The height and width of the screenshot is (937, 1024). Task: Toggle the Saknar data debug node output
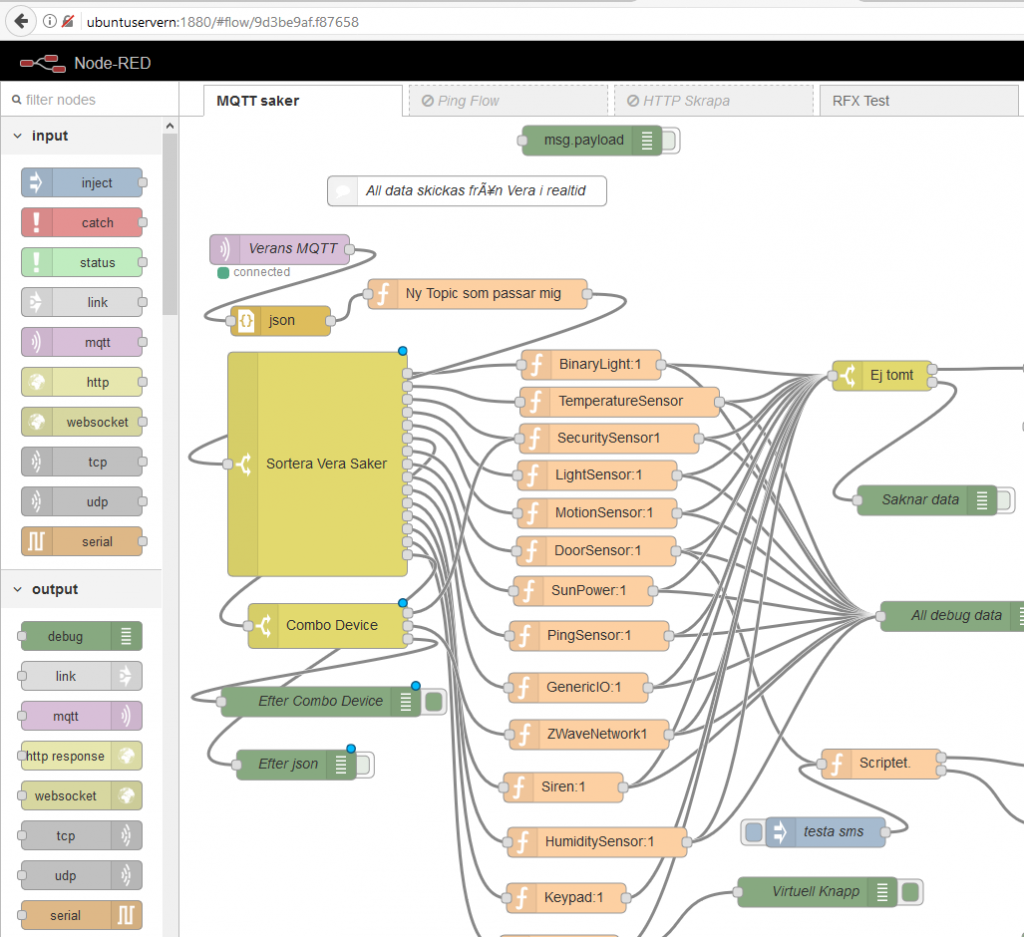(1006, 501)
